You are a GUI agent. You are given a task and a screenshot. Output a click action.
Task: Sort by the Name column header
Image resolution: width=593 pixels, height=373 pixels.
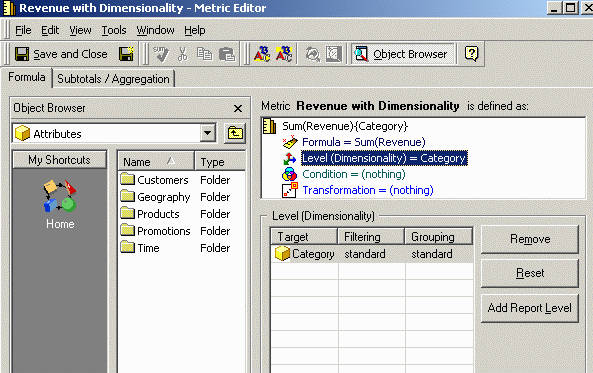(x=156, y=162)
